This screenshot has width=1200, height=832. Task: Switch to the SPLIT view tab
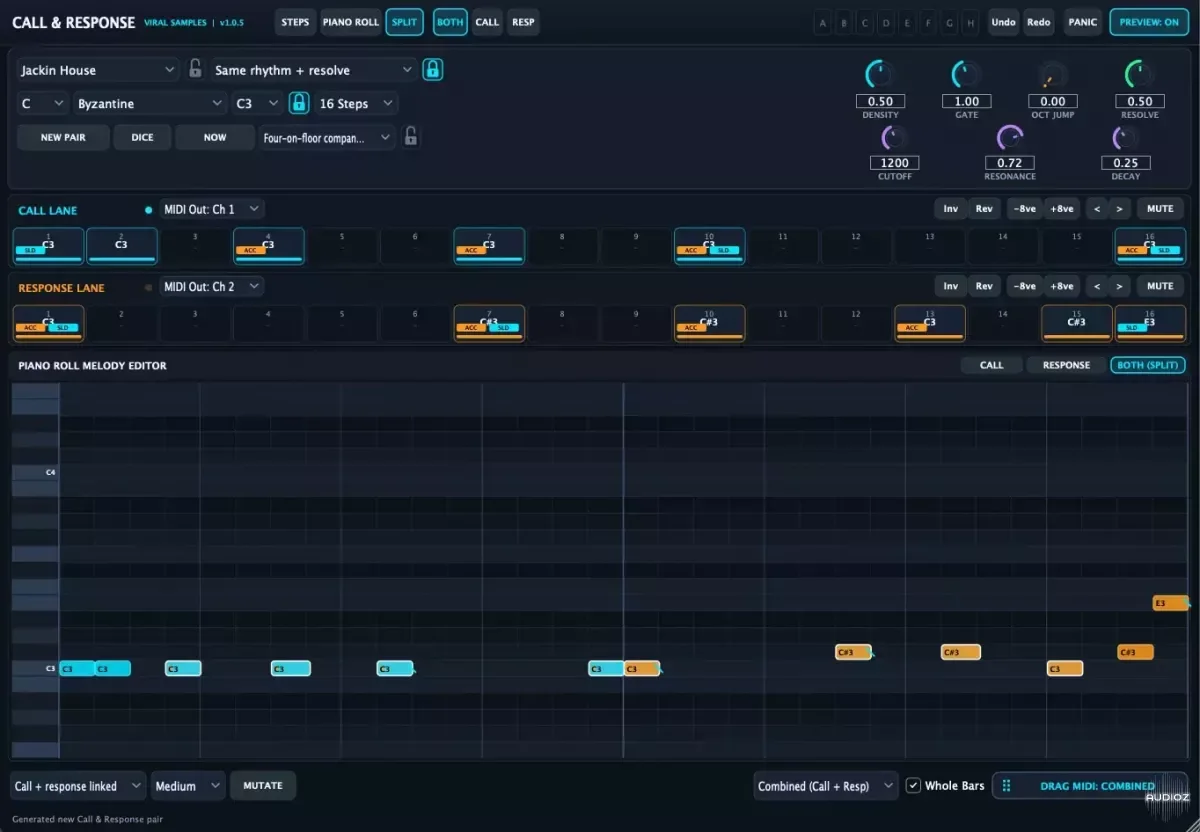tap(405, 22)
